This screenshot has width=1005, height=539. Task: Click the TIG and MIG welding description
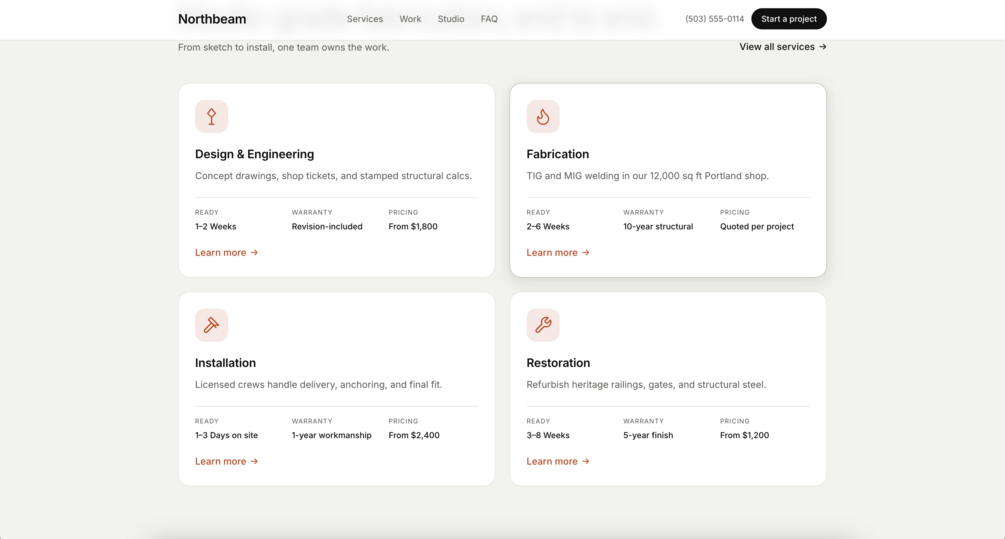click(x=647, y=176)
